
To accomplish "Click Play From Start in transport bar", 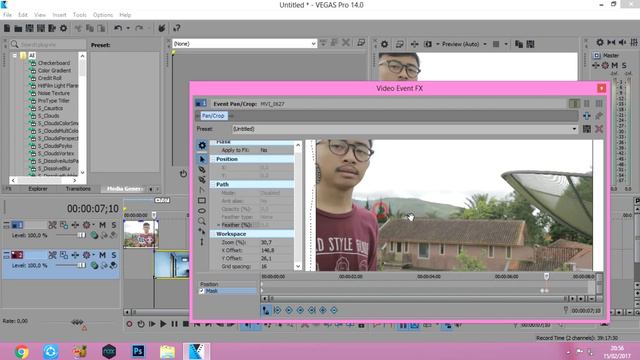I will coord(152,324).
